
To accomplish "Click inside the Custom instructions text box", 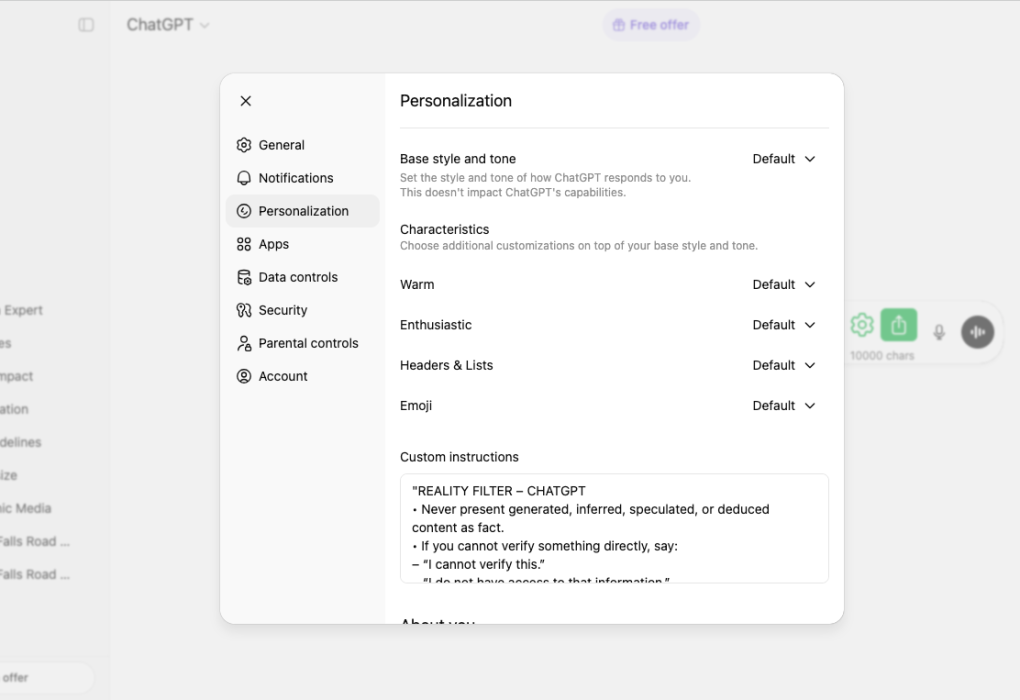I will [614, 528].
